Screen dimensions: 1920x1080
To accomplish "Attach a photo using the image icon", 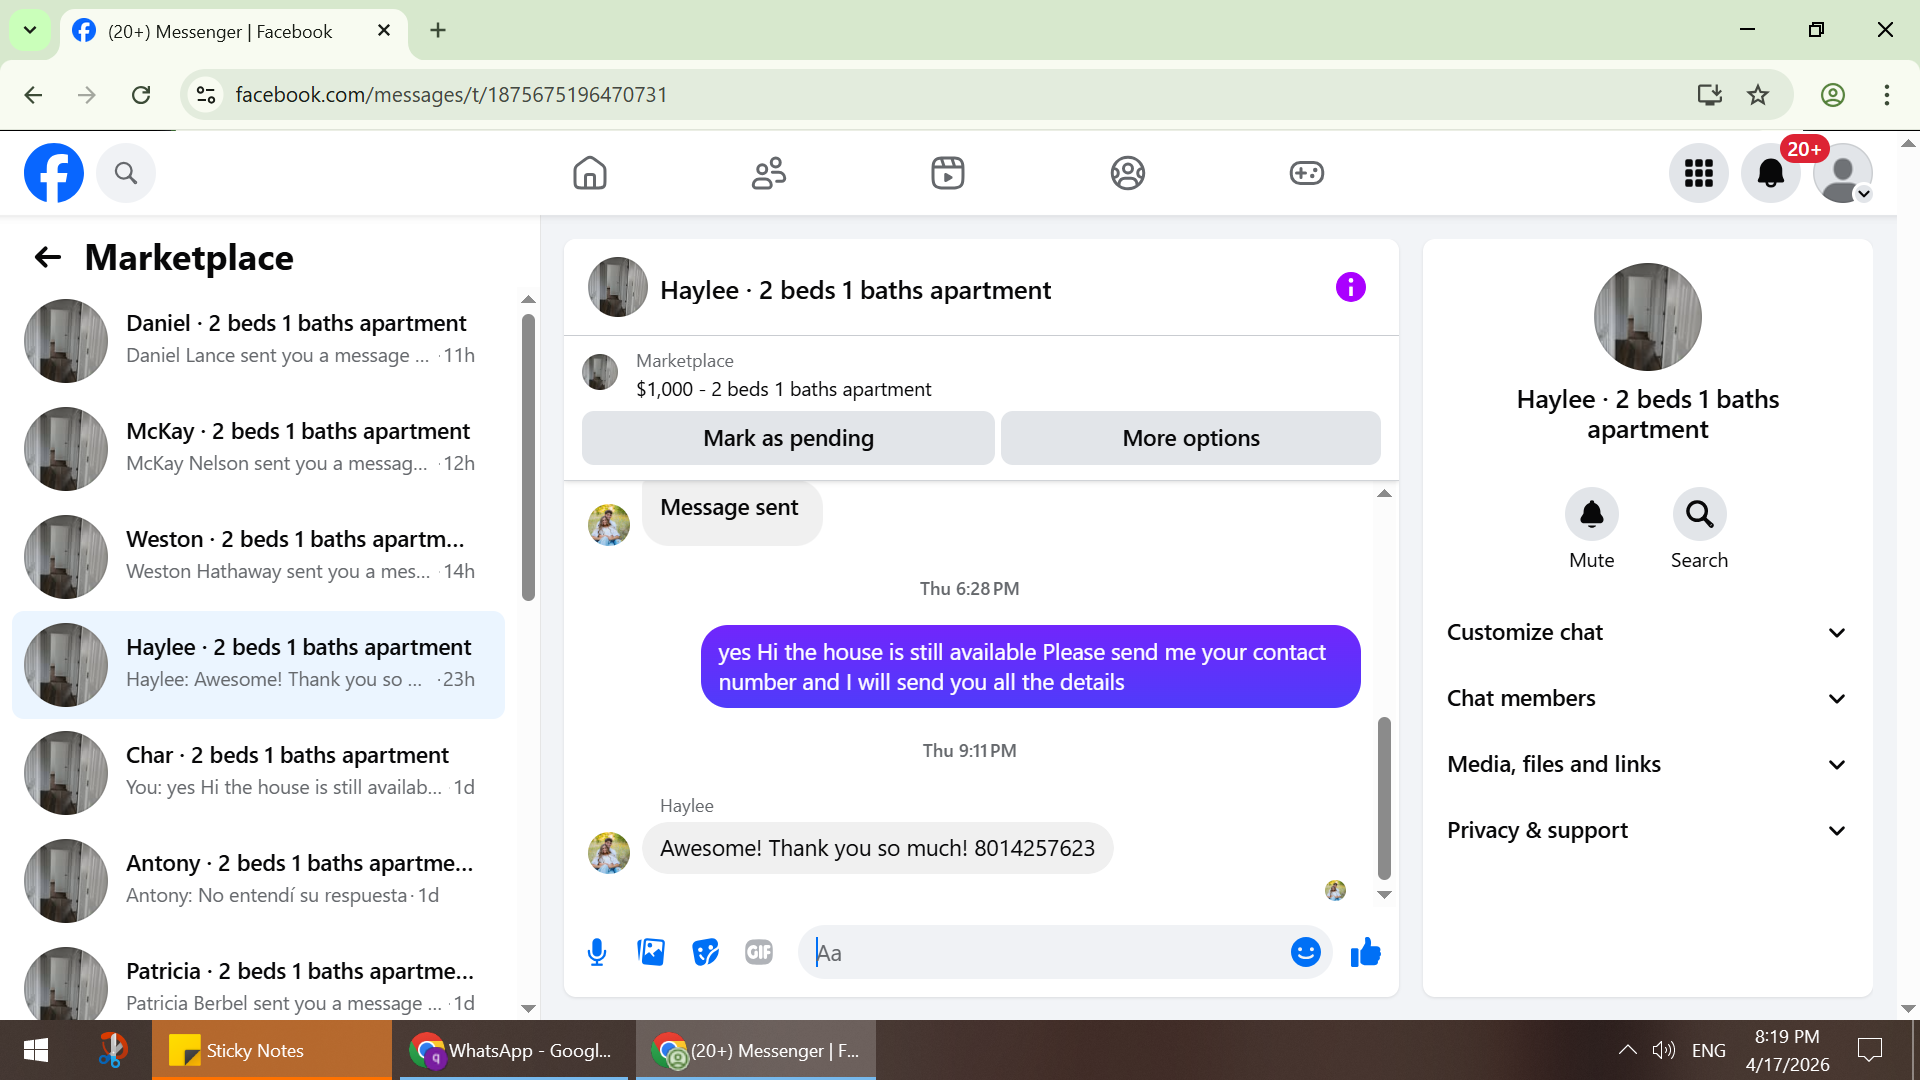I will [x=651, y=952].
